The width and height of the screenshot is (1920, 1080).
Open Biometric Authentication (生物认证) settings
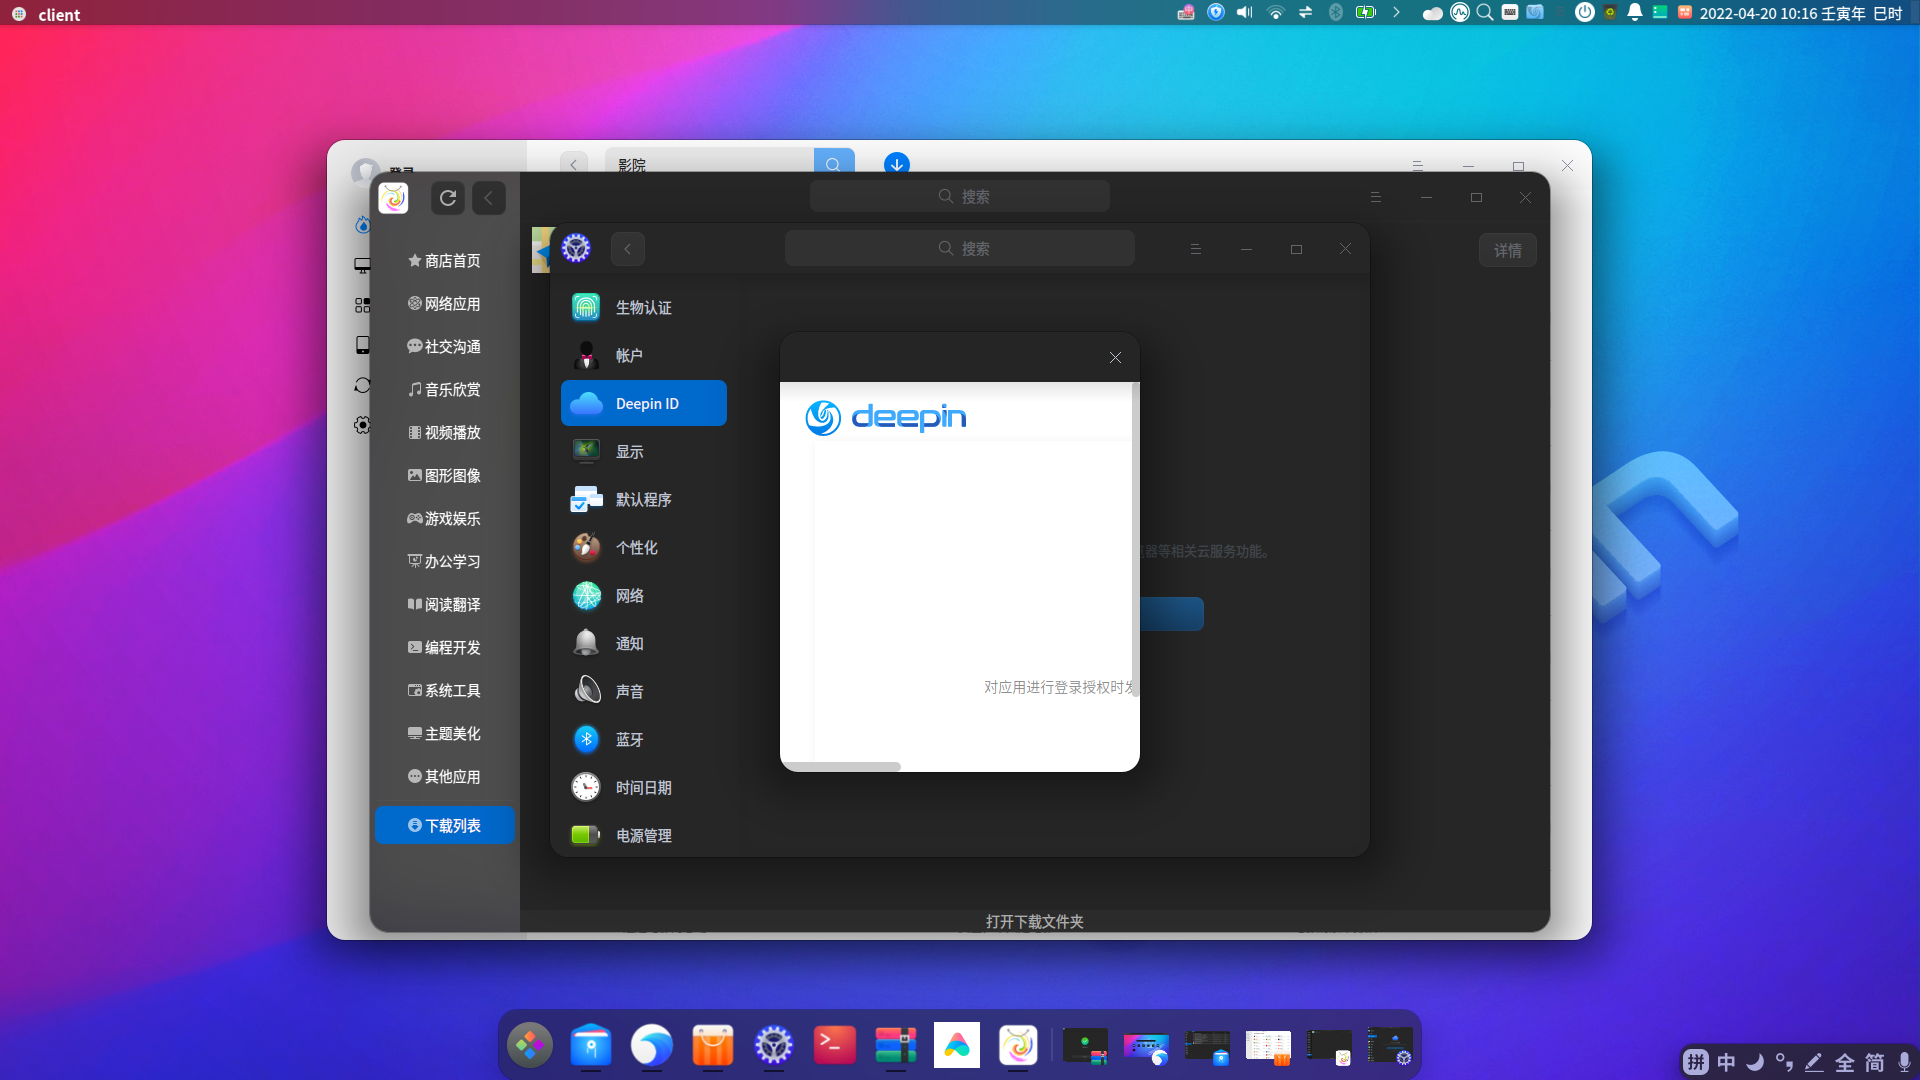[x=643, y=308]
